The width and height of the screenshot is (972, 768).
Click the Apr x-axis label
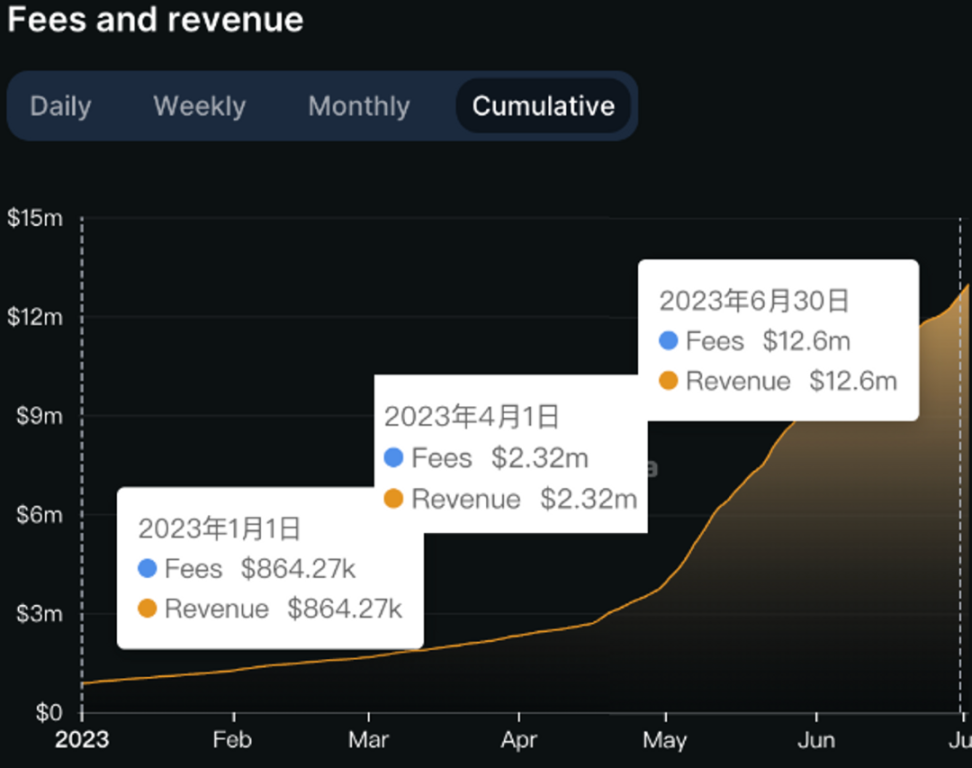519,742
